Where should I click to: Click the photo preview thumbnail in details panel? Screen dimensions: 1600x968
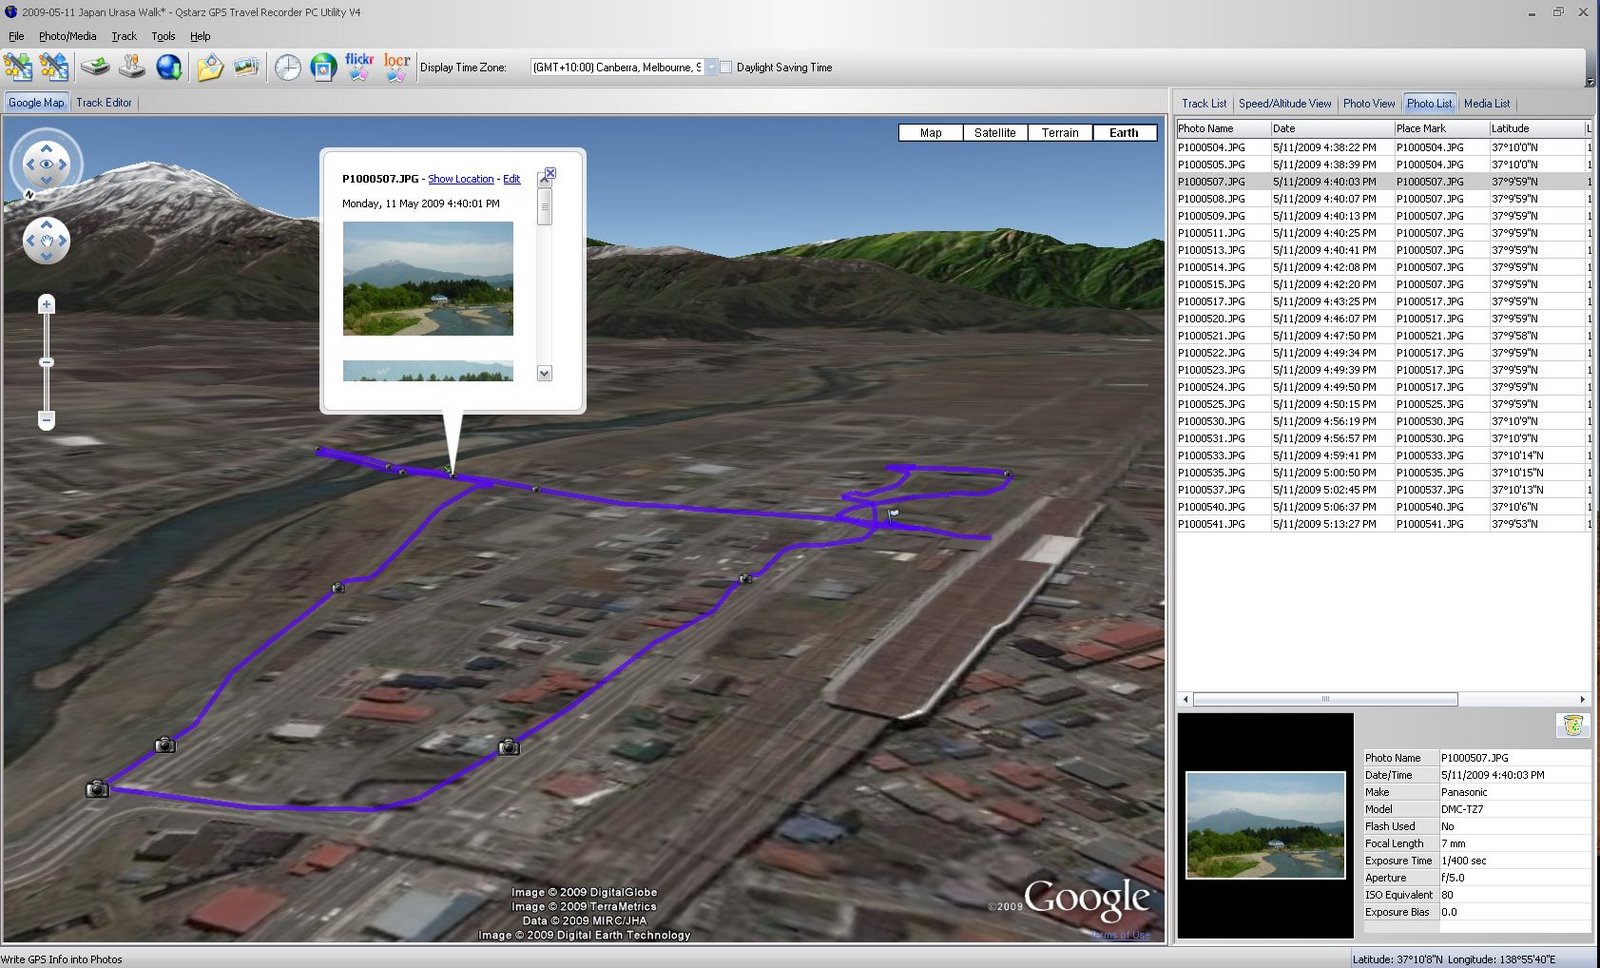tap(1265, 825)
